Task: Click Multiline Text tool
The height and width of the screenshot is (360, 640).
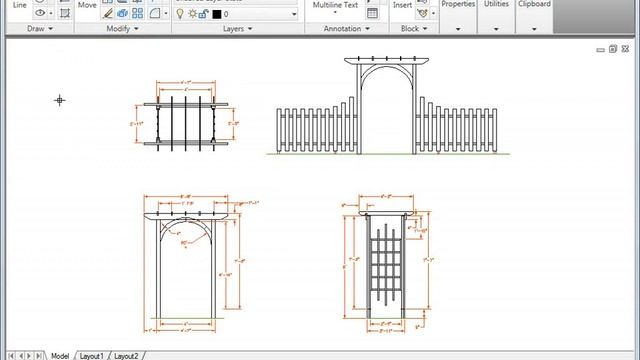Action: click(x=335, y=5)
